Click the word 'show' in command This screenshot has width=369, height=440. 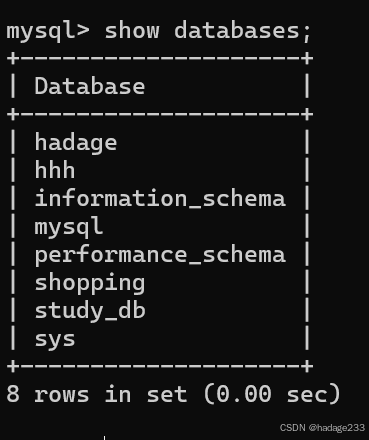pyautogui.click(x=132, y=31)
